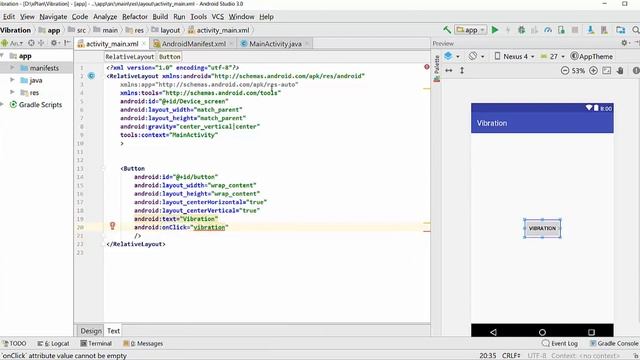
Task: Click the Button breadcrumb in editor
Action: pos(169,57)
